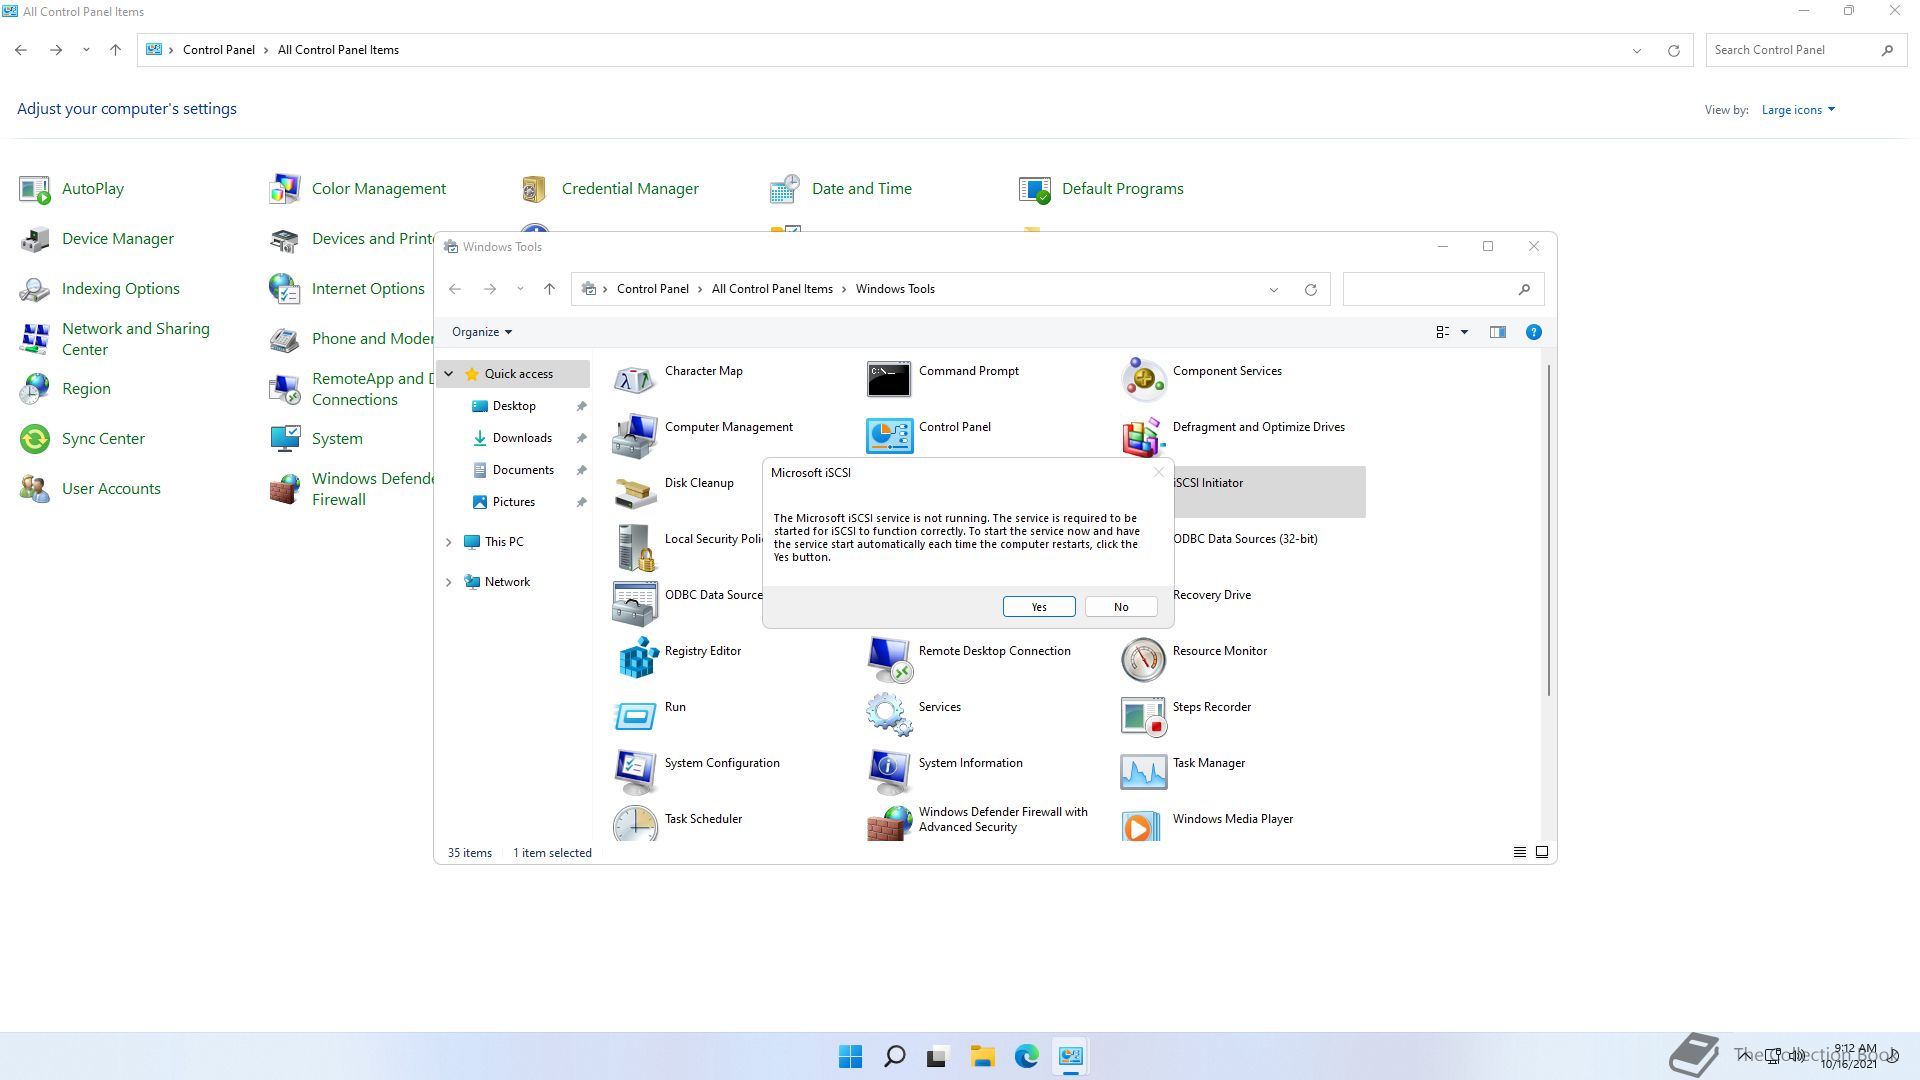Launch Command Prompt icon

(889, 380)
